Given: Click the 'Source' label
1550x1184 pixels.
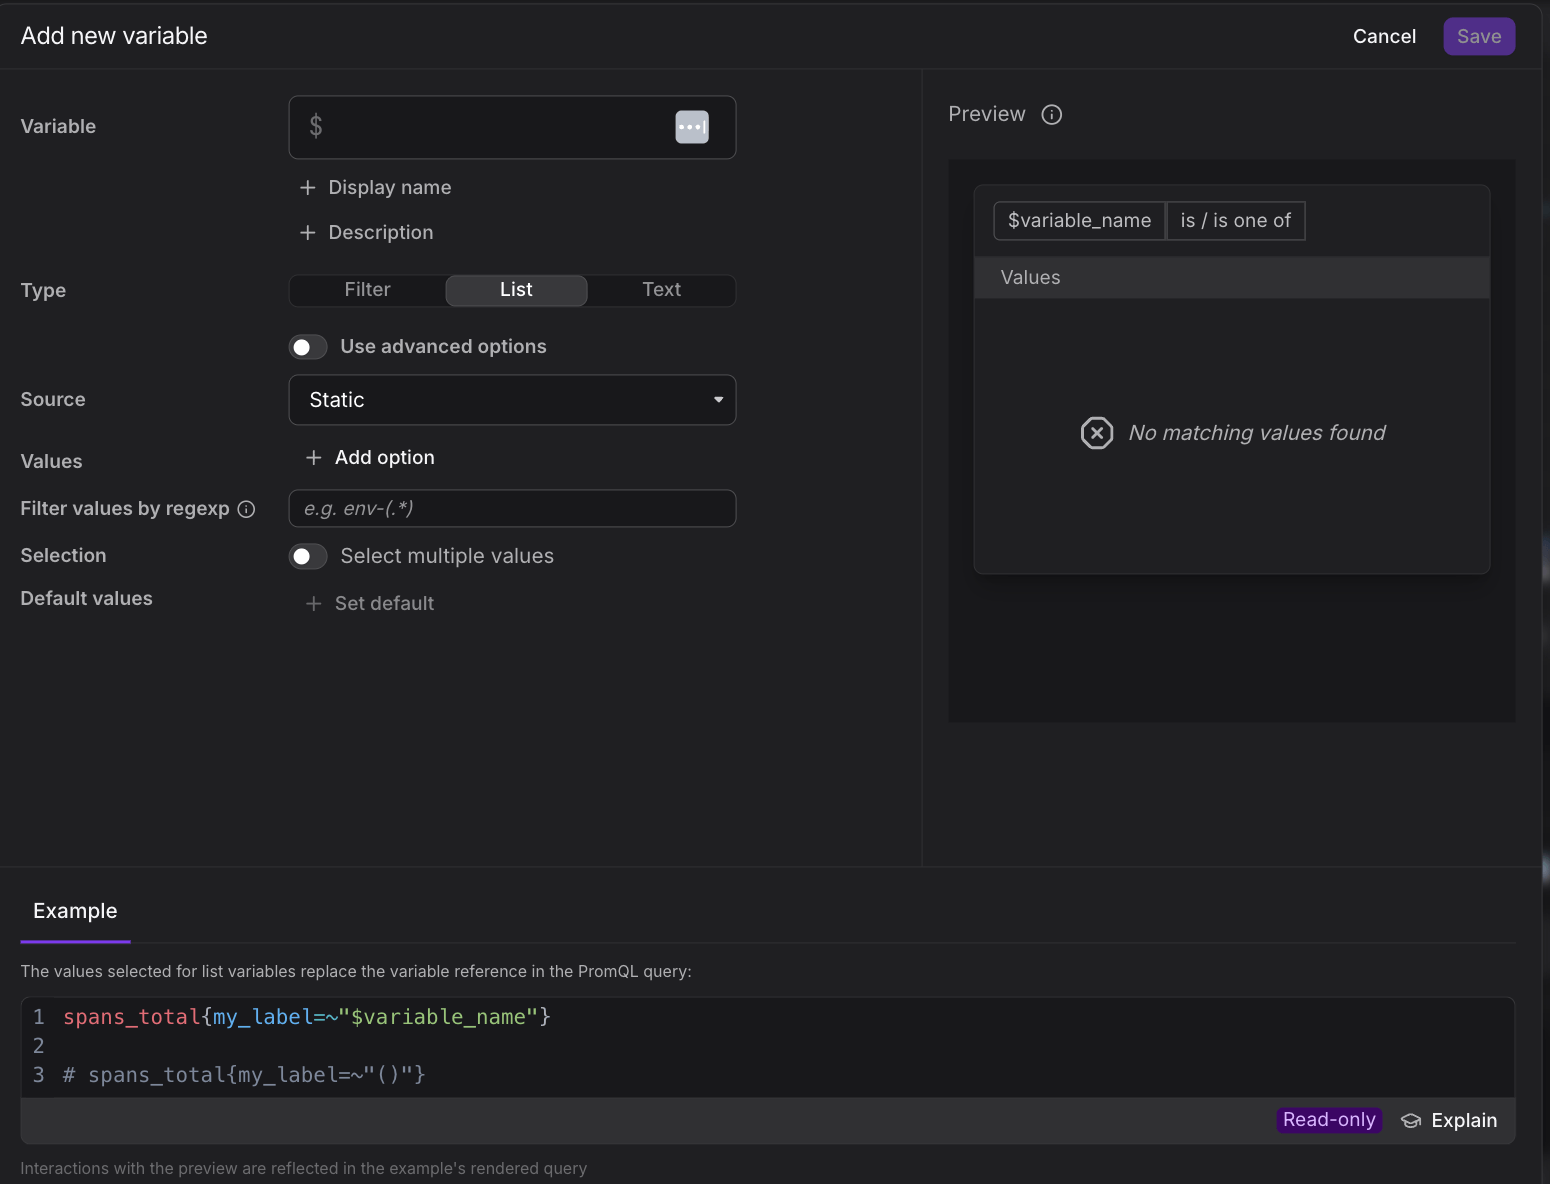Looking at the screenshot, I should point(53,400).
